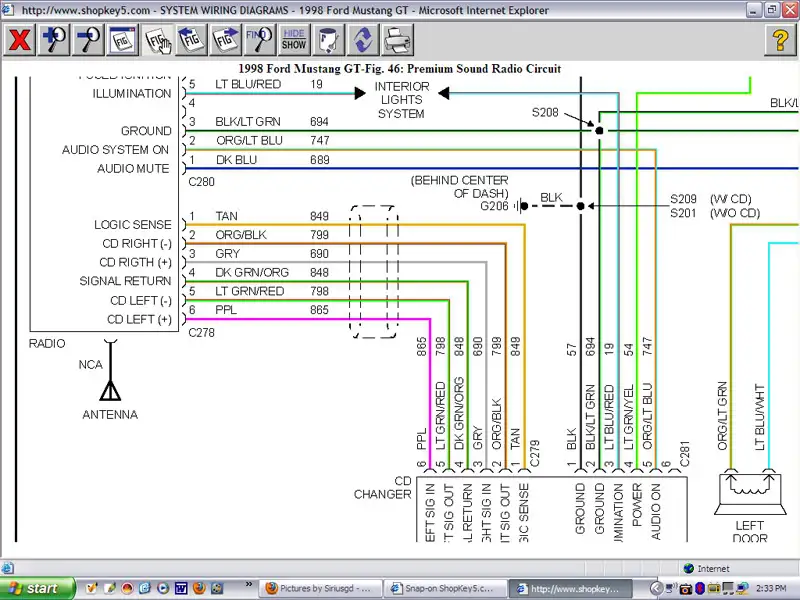Click the C280 connector label
The height and width of the screenshot is (600, 800).
[x=202, y=182]
